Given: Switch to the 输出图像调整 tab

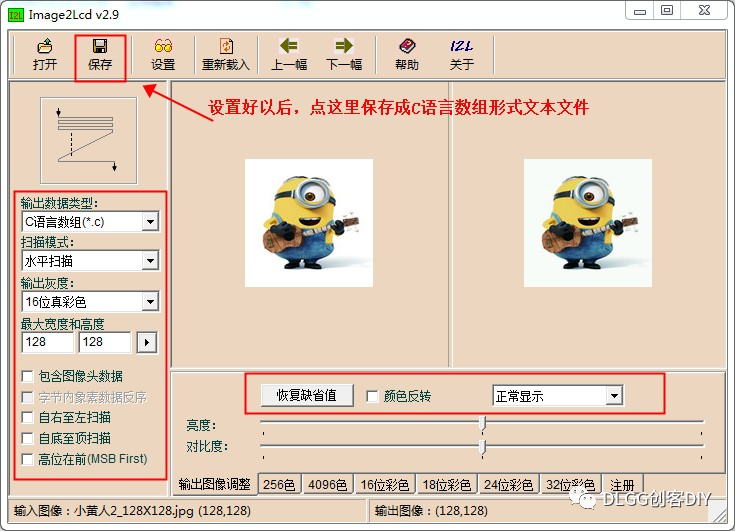Looking at the screenshot, I should point(215,484).
